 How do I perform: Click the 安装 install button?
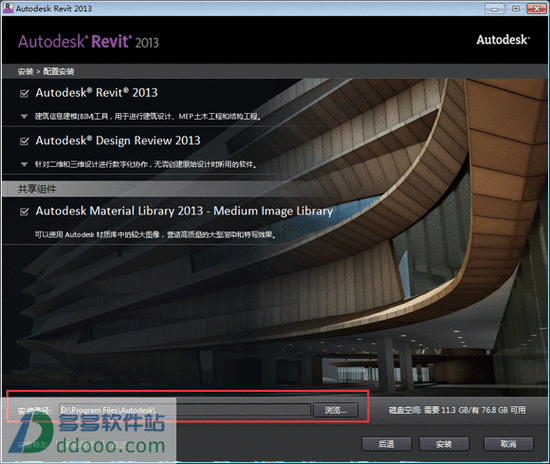(x=444, y=444)
